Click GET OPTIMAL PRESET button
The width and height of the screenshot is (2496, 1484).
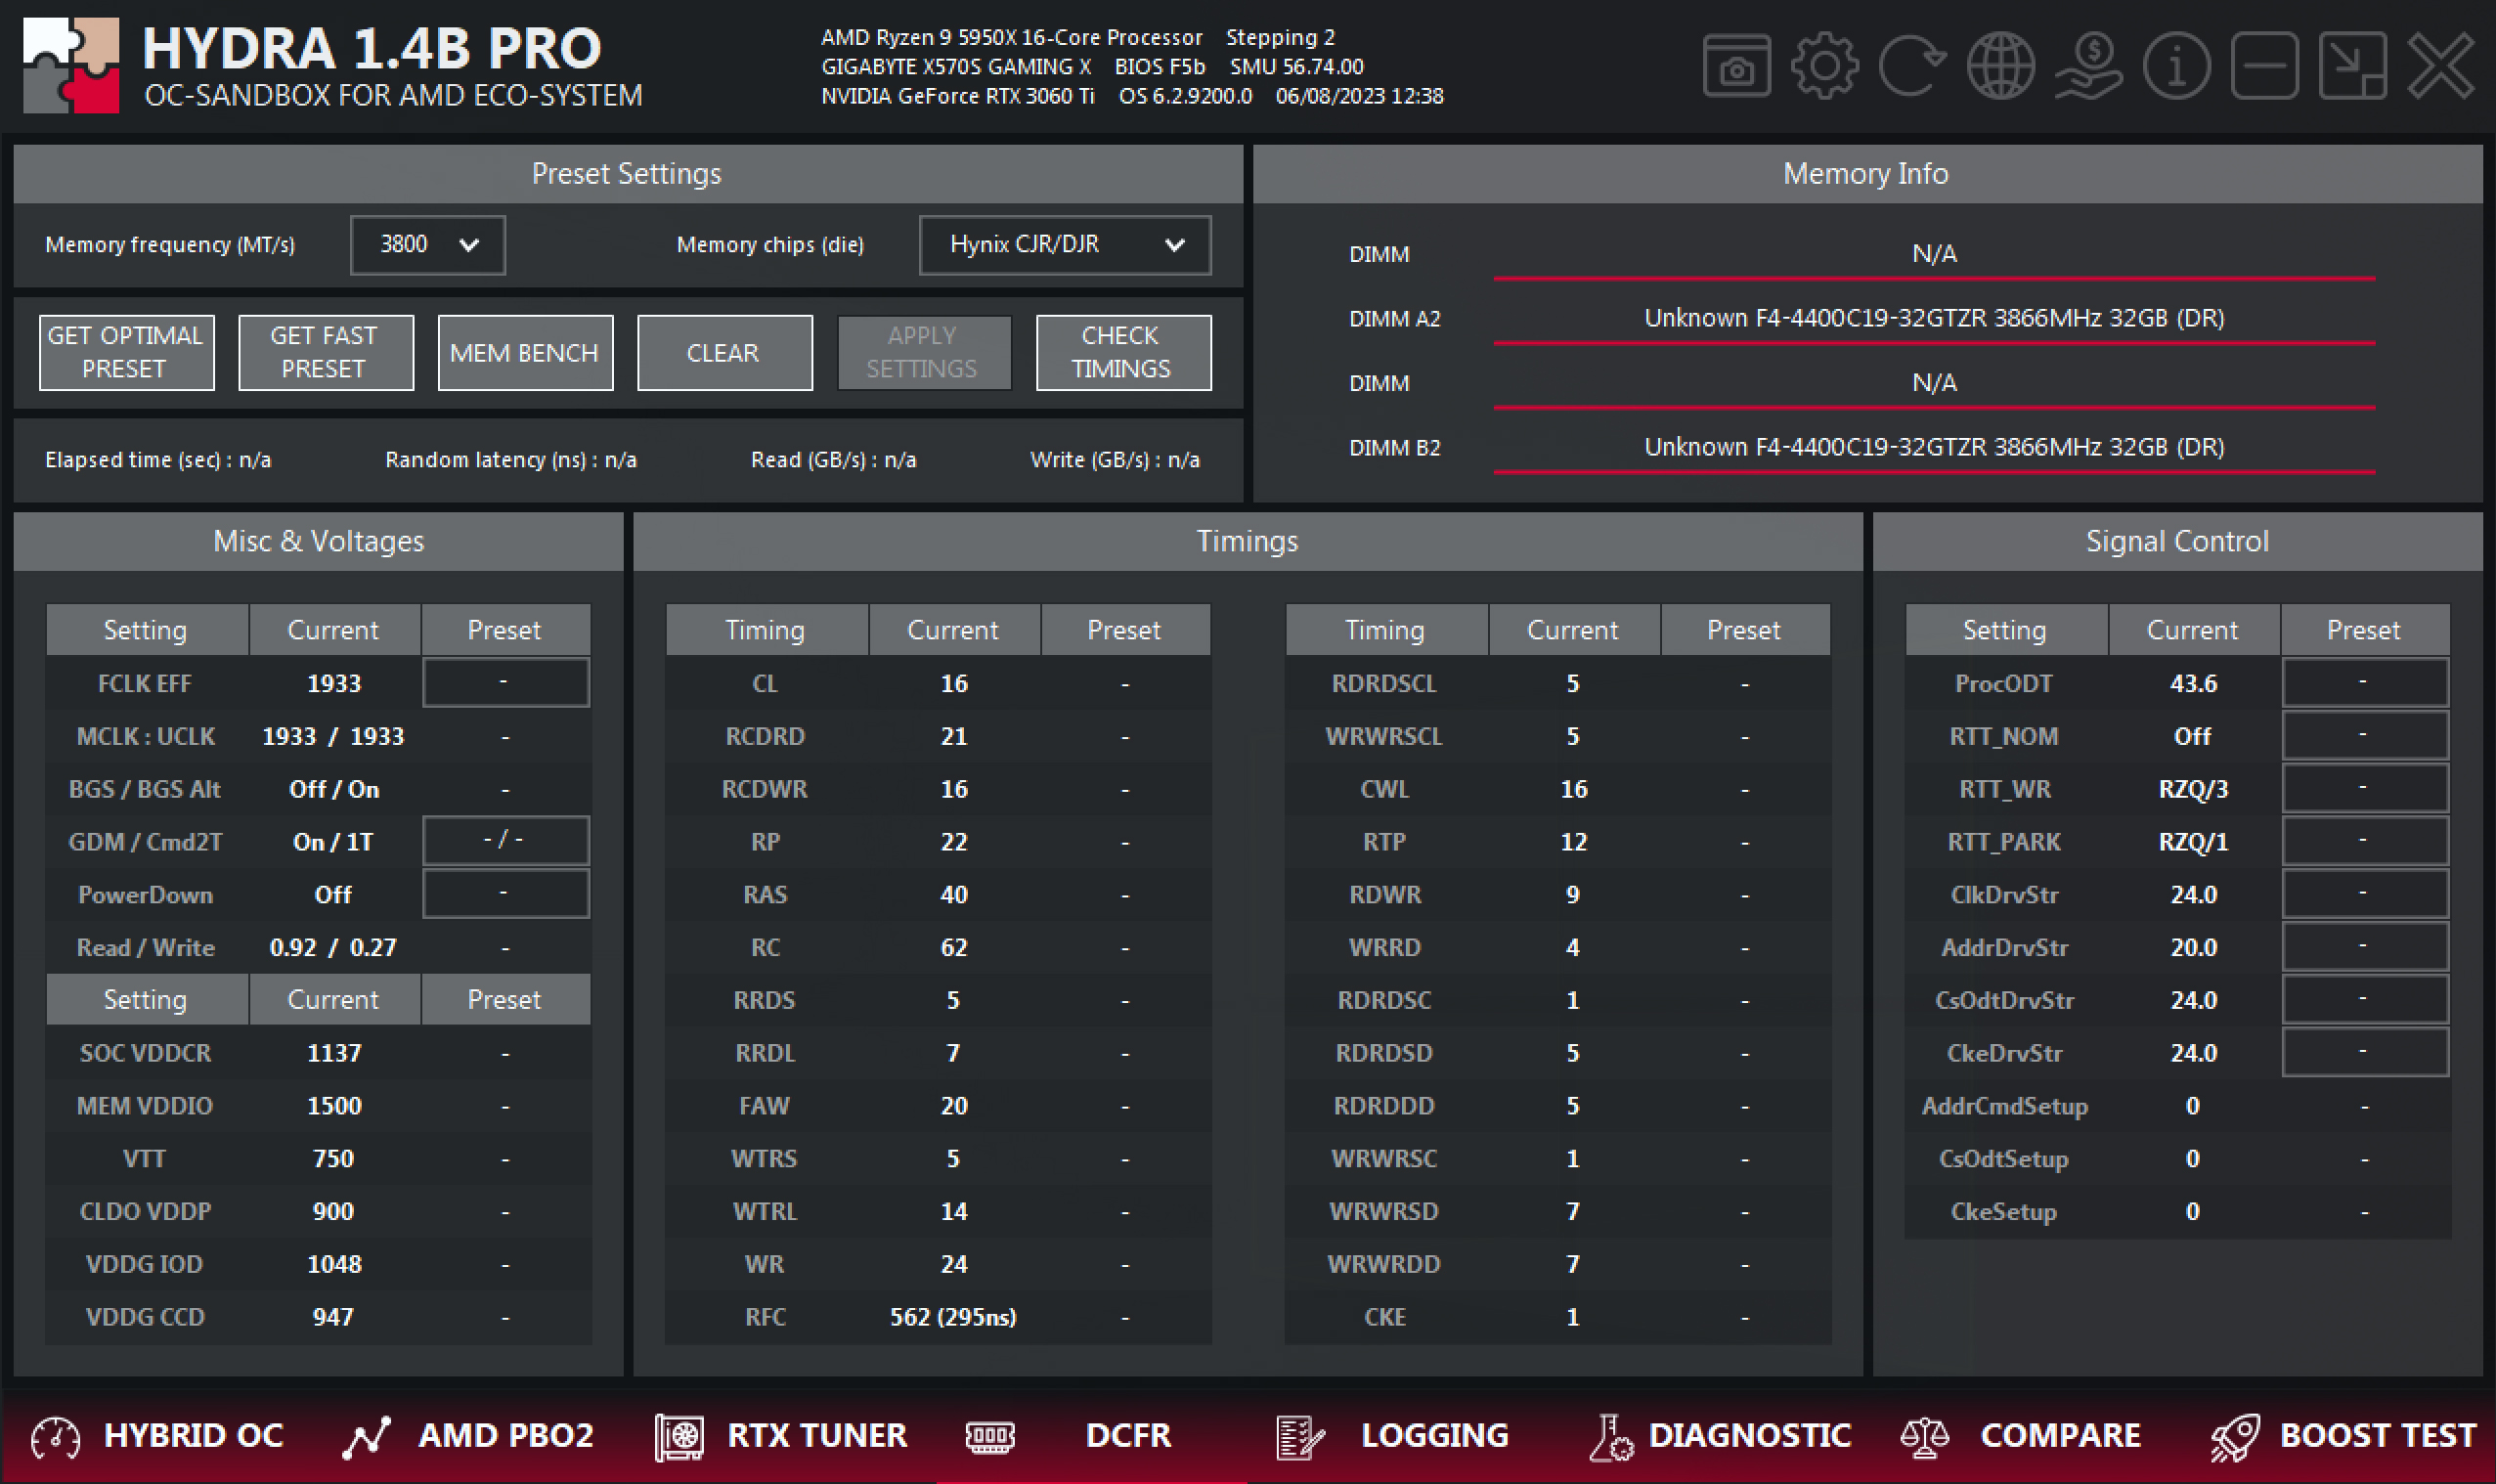pos(126,352)
